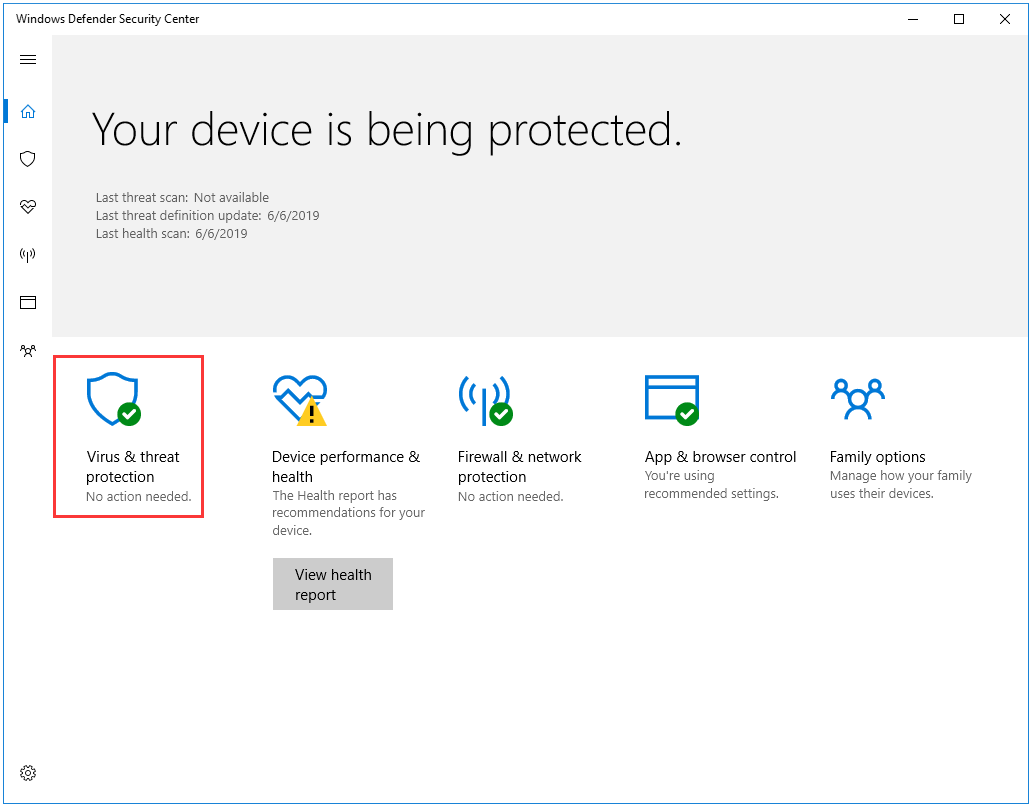Click the heart icon with warning badge
1032x808 pixels.
(x=300, y=400)
